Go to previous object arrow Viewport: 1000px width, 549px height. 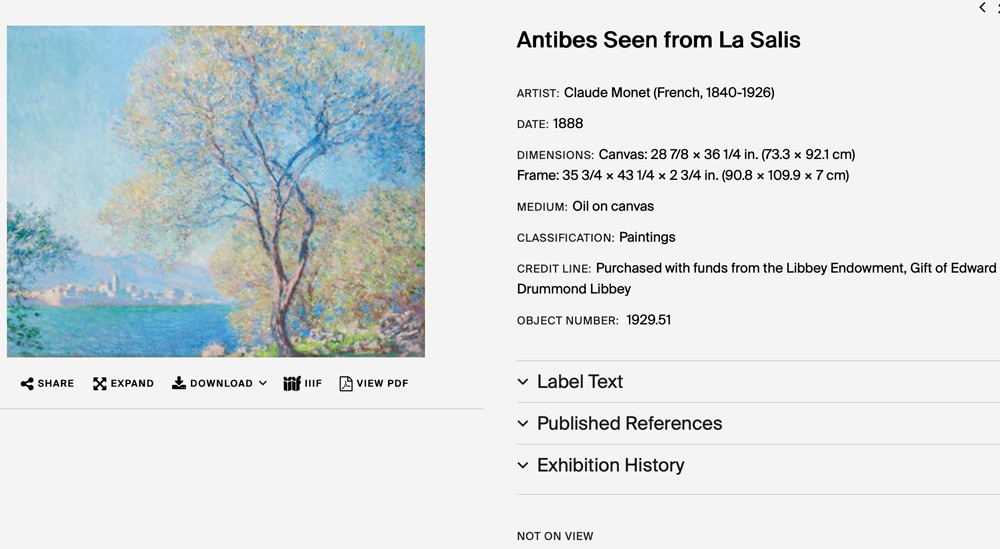tap(982, 8)
